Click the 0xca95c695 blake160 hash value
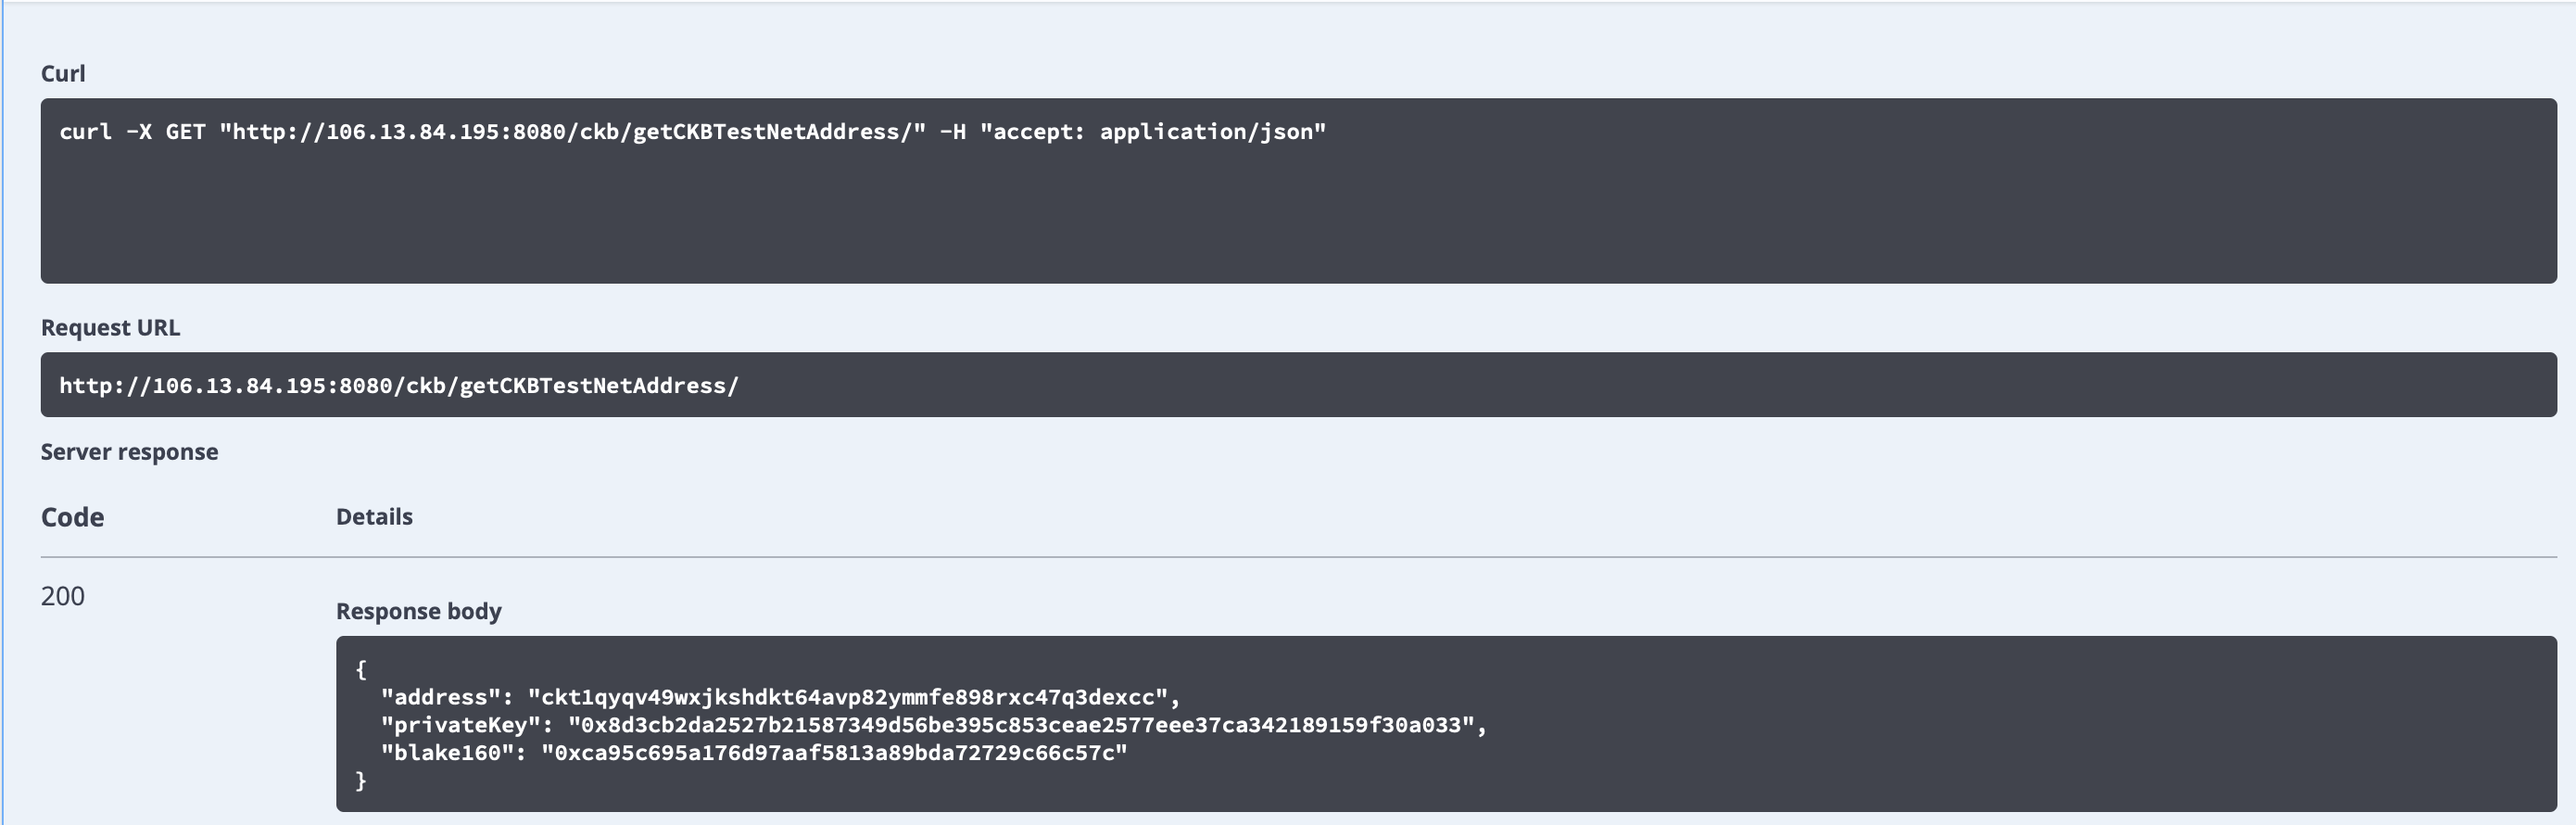This screenshot has width=2576, height=825. click(834, 753)
